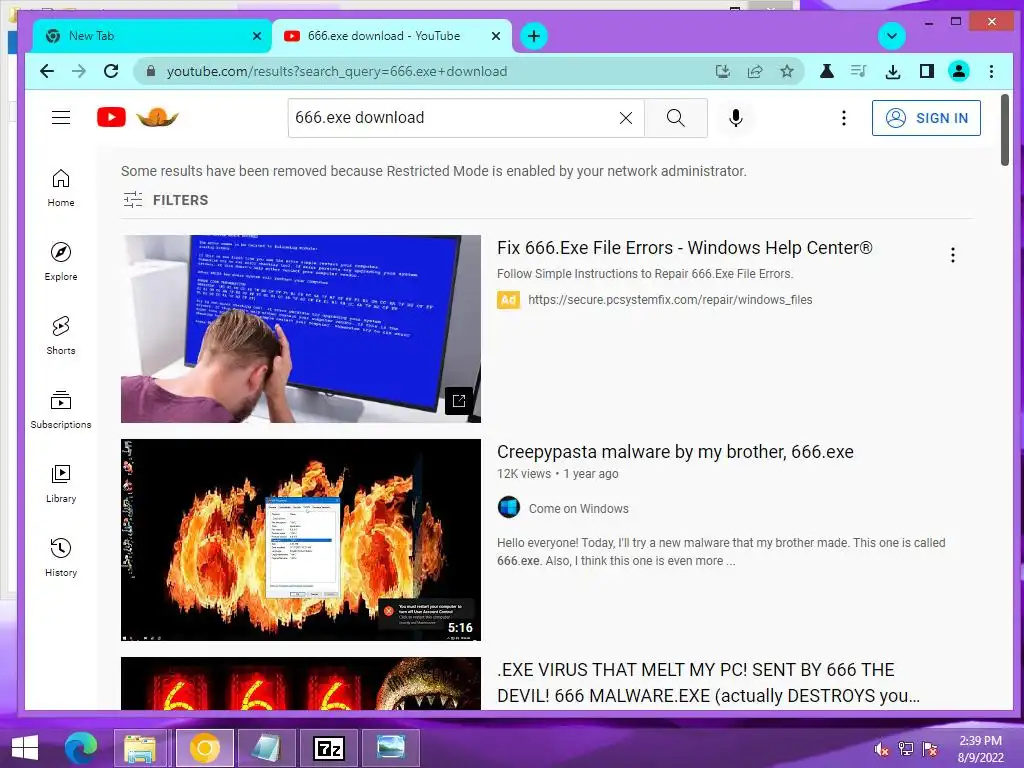
Task: Open Creepypasta malware by my brother video title
Action: coord(675,452)
